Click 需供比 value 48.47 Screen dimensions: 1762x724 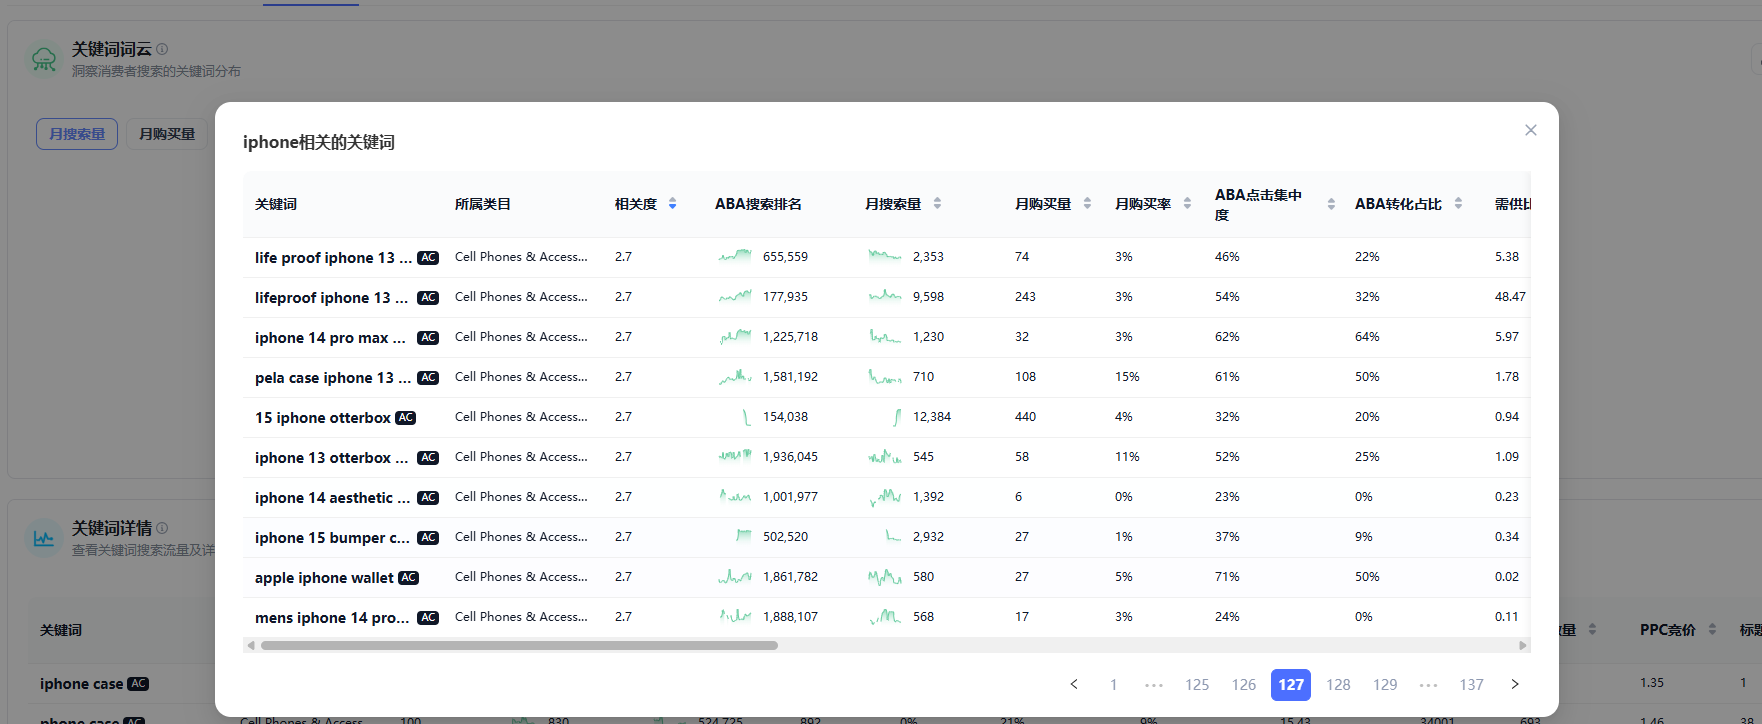(x=1510, y=297)
